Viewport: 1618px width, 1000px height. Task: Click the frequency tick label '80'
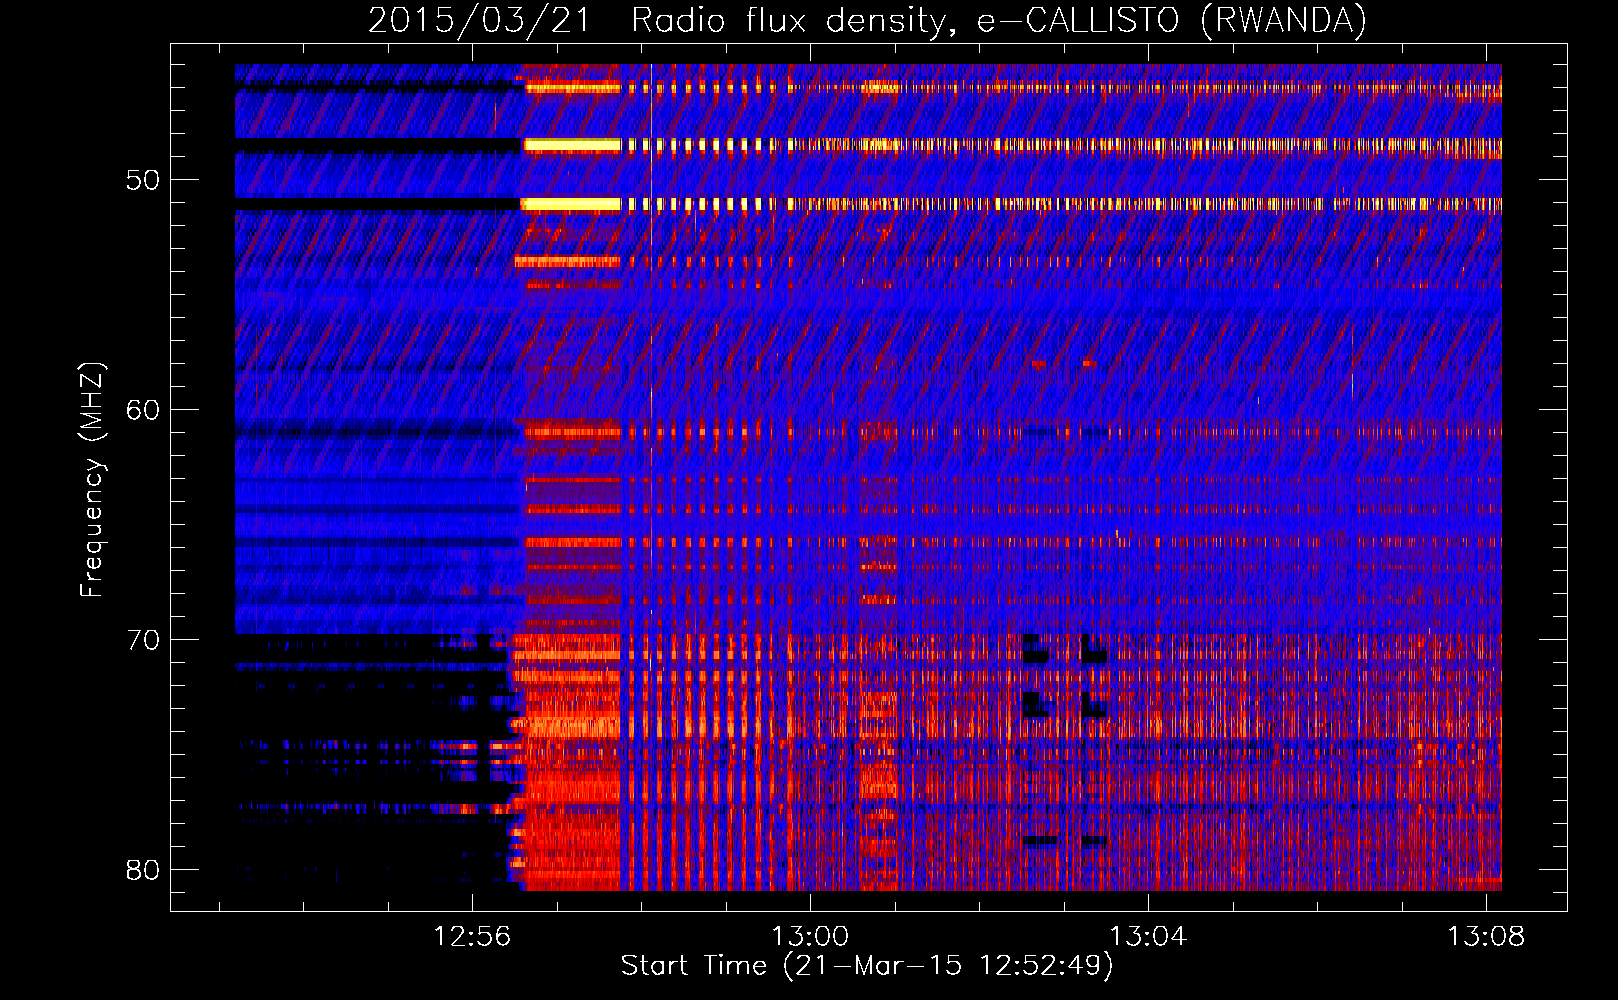[x=143, y=870]
